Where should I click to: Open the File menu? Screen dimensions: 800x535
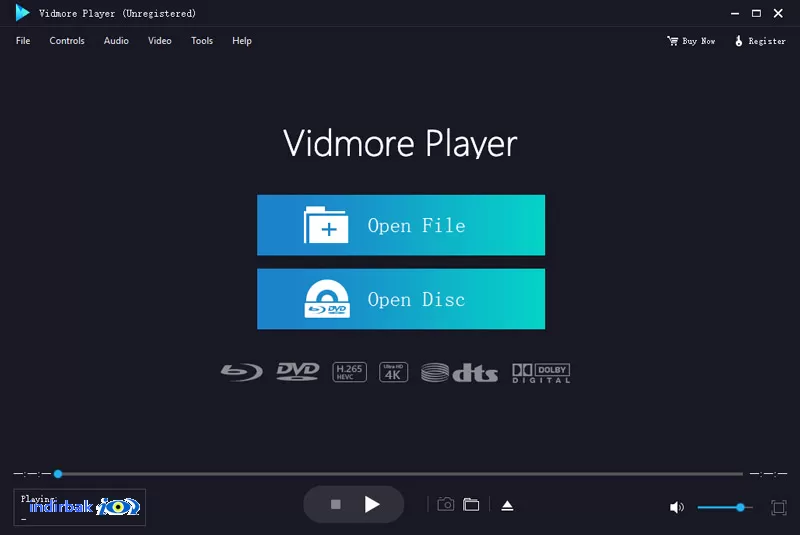point(23,41)
